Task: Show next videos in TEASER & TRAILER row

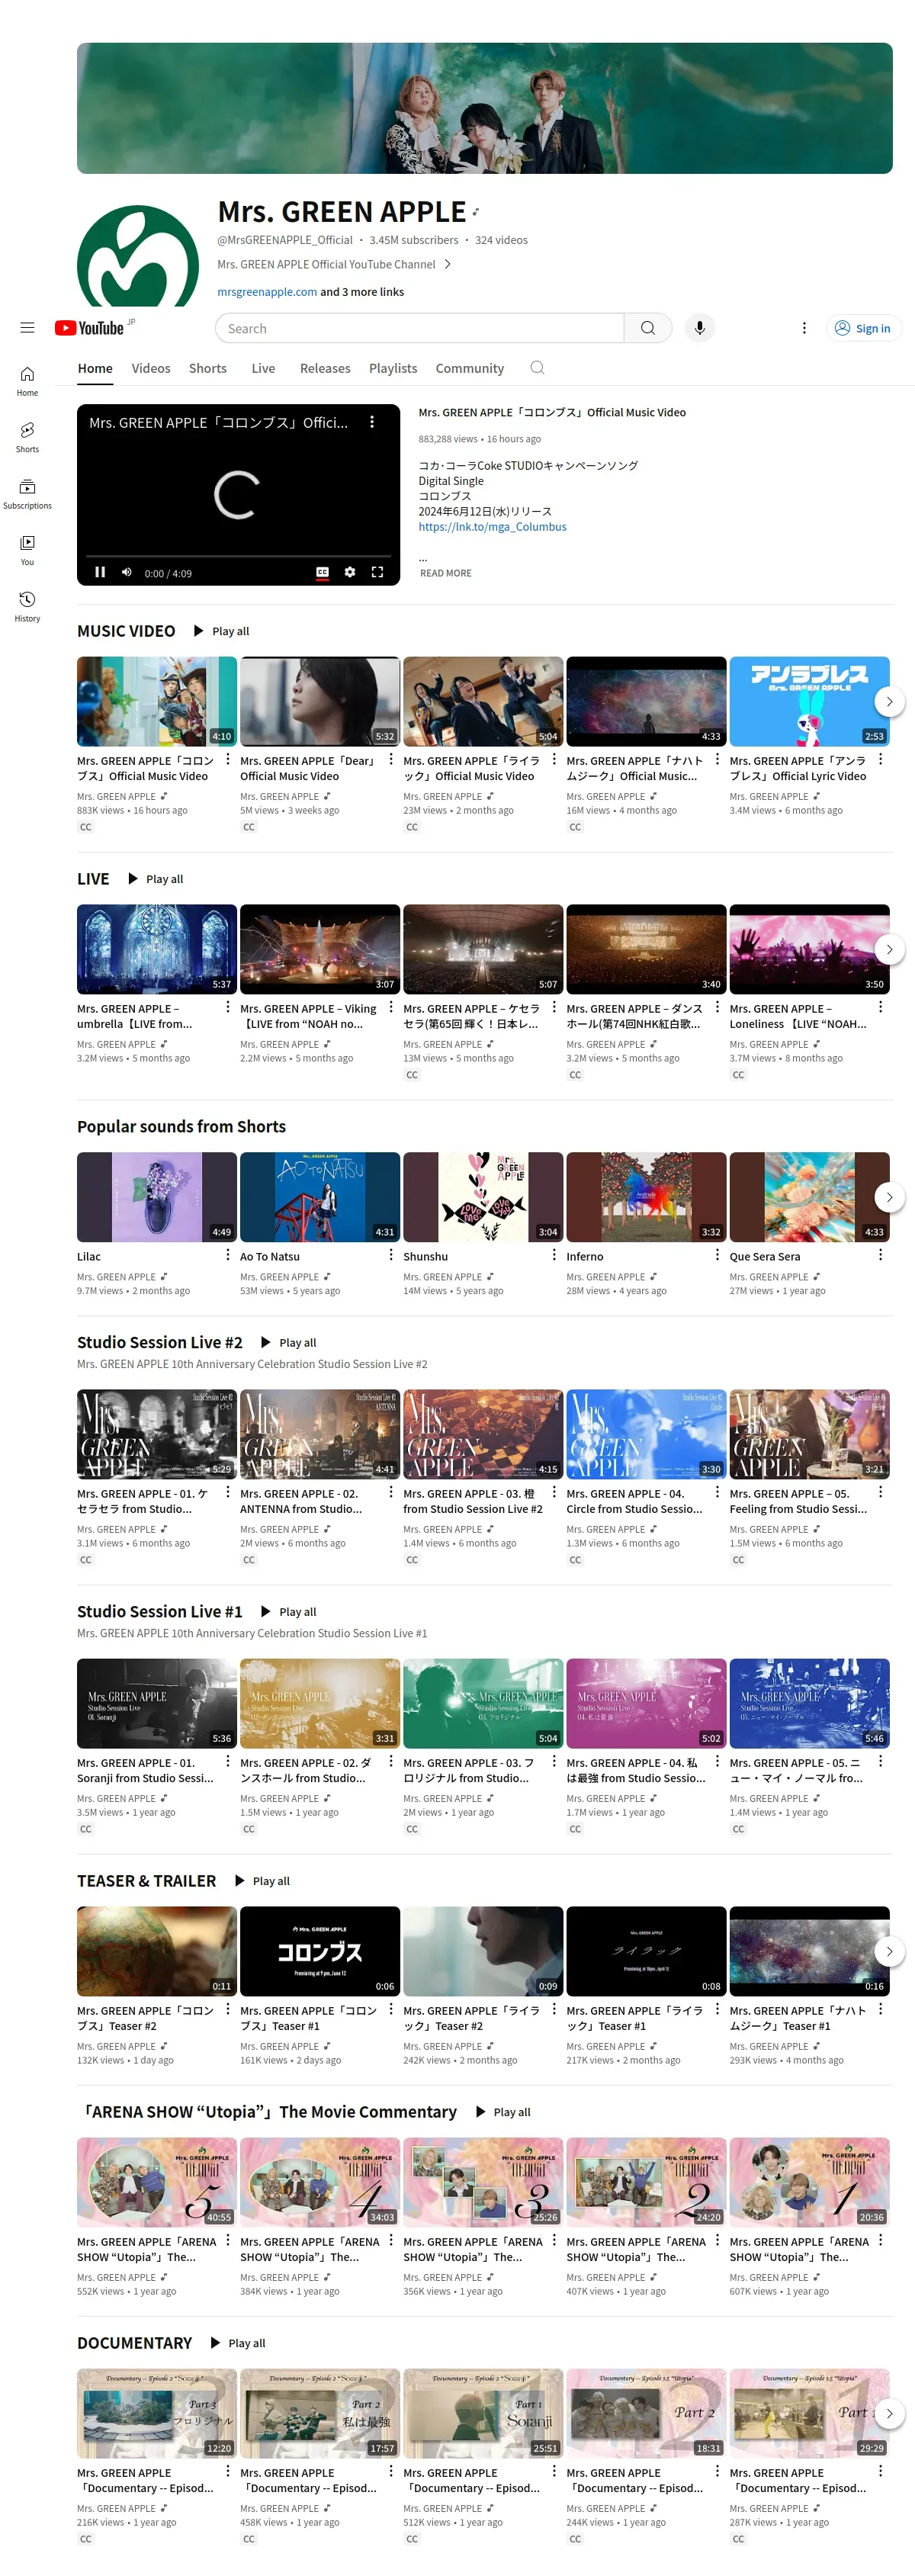Action: pos(889,1951)
